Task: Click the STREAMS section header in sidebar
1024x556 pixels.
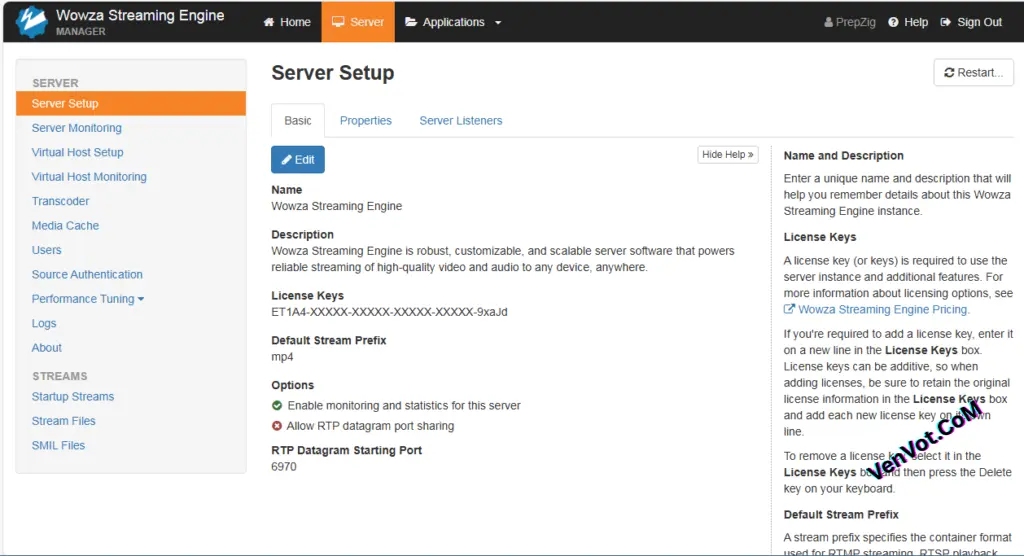Action: click(59, 376)
